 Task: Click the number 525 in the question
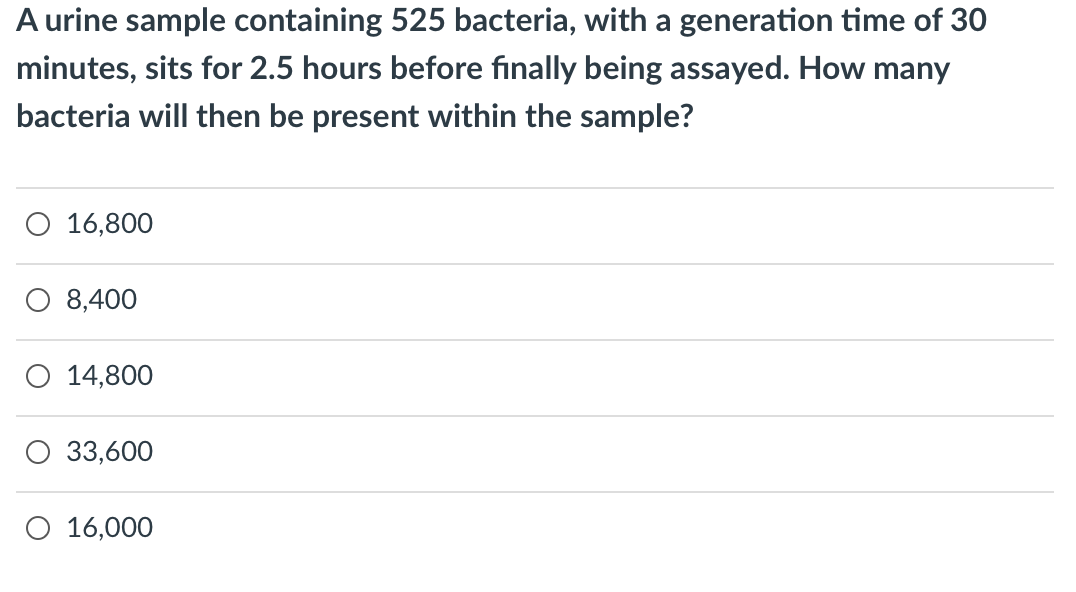[418, 21]
